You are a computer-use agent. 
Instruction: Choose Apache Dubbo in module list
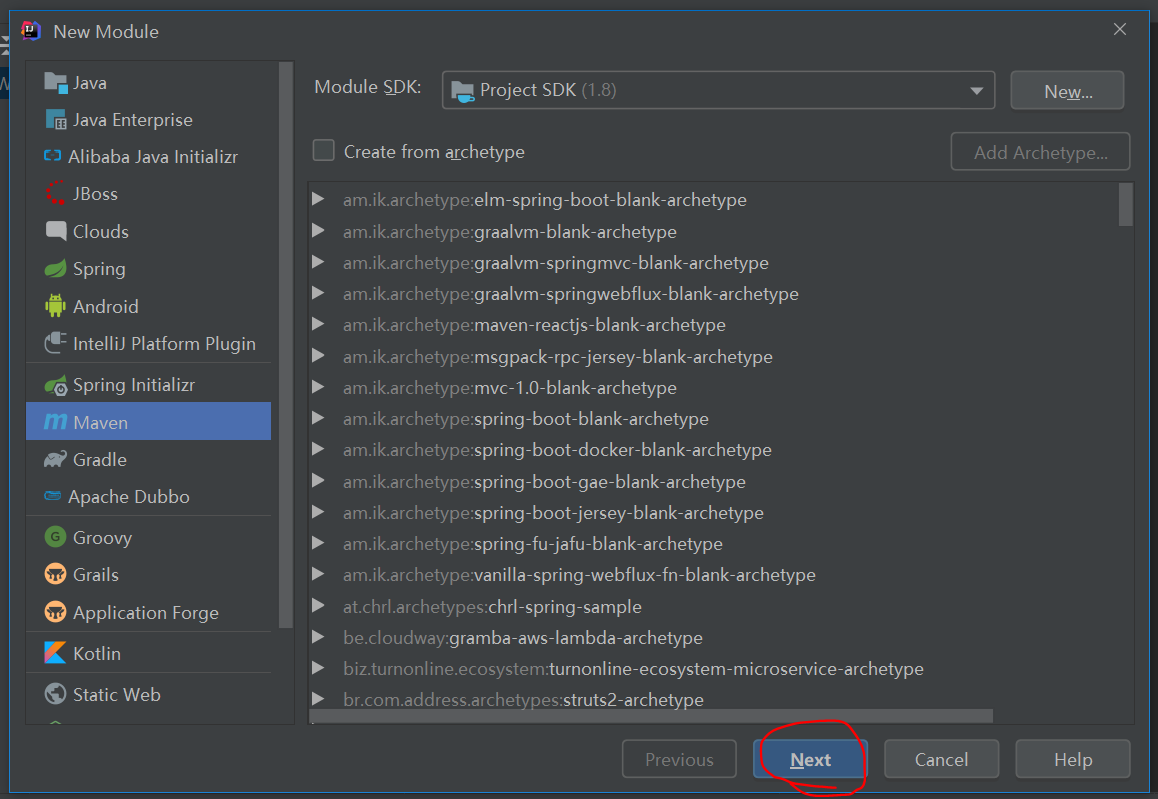tap(128, 497)
